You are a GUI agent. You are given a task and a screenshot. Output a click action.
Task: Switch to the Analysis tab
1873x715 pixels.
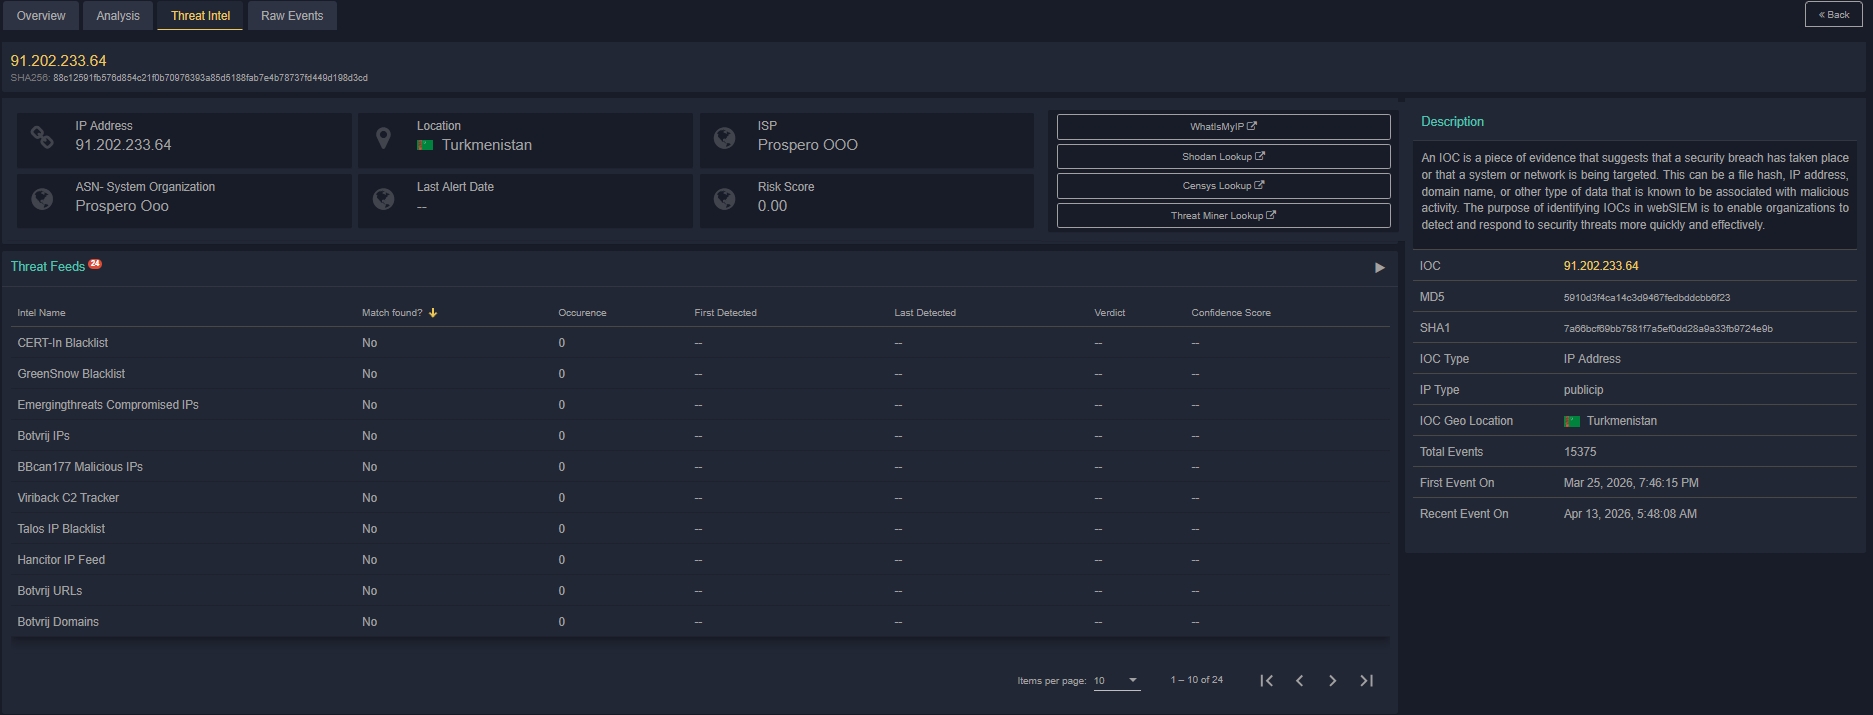(118, 15)
